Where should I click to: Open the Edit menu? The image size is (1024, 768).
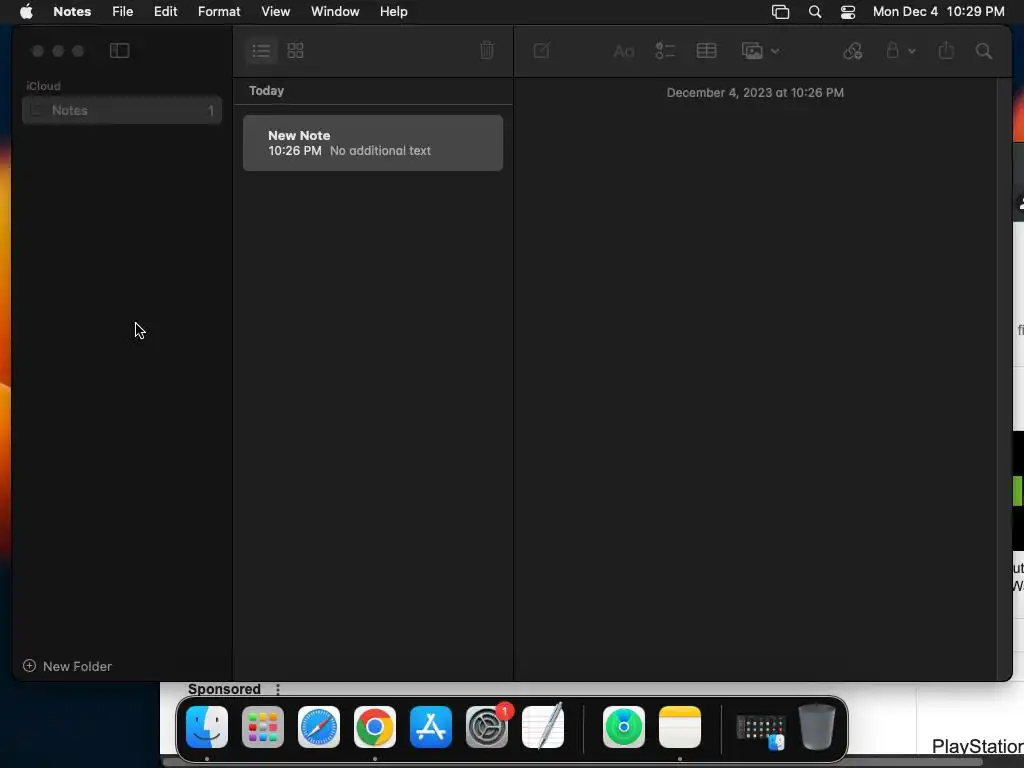(x=165, y=11)
